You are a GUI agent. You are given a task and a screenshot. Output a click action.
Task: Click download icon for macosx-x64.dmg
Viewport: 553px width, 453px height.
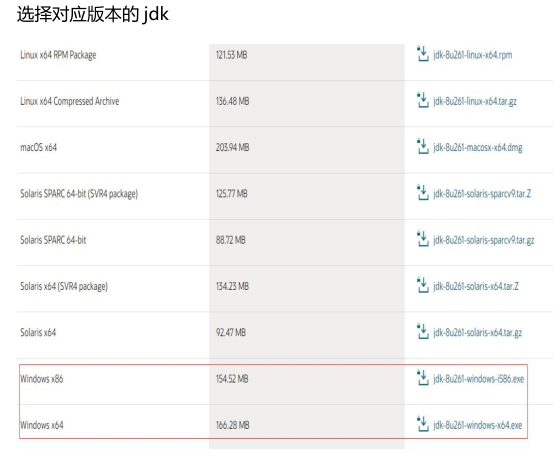[423, 146]
